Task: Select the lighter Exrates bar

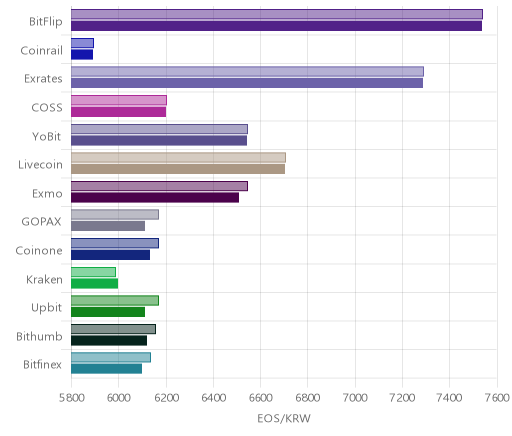Action: click(x=247, y=72)
